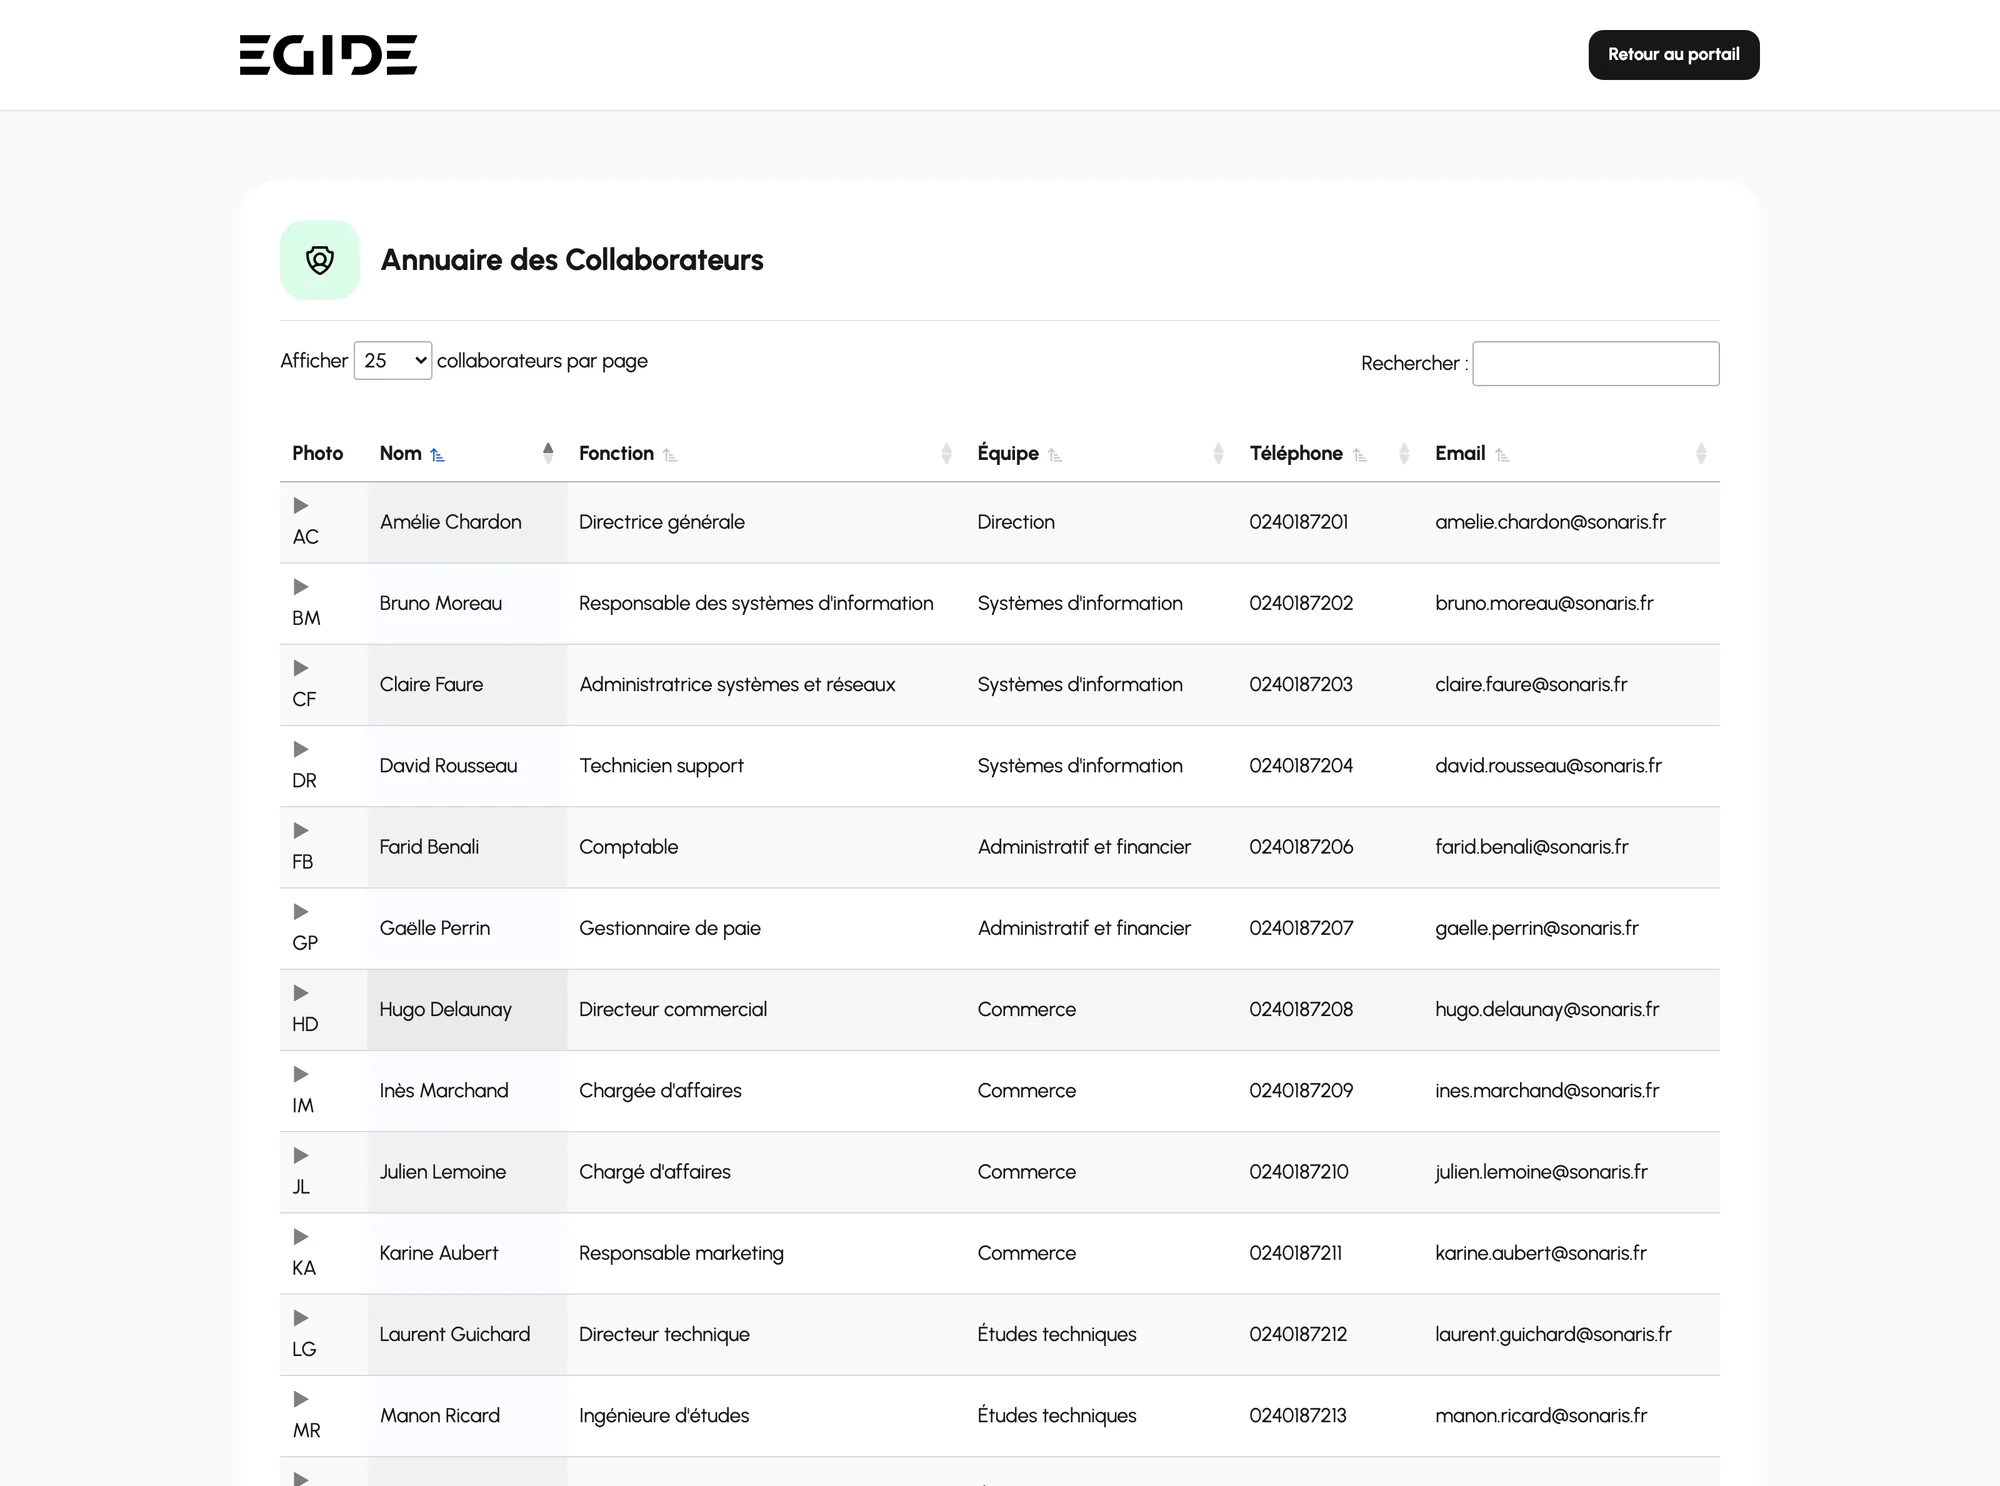Image resolution: width=2000 pixels, height=1486 pixels.
Task: Select email julien.lemoine@sonaris.fr
Action: point(1541,1172)
